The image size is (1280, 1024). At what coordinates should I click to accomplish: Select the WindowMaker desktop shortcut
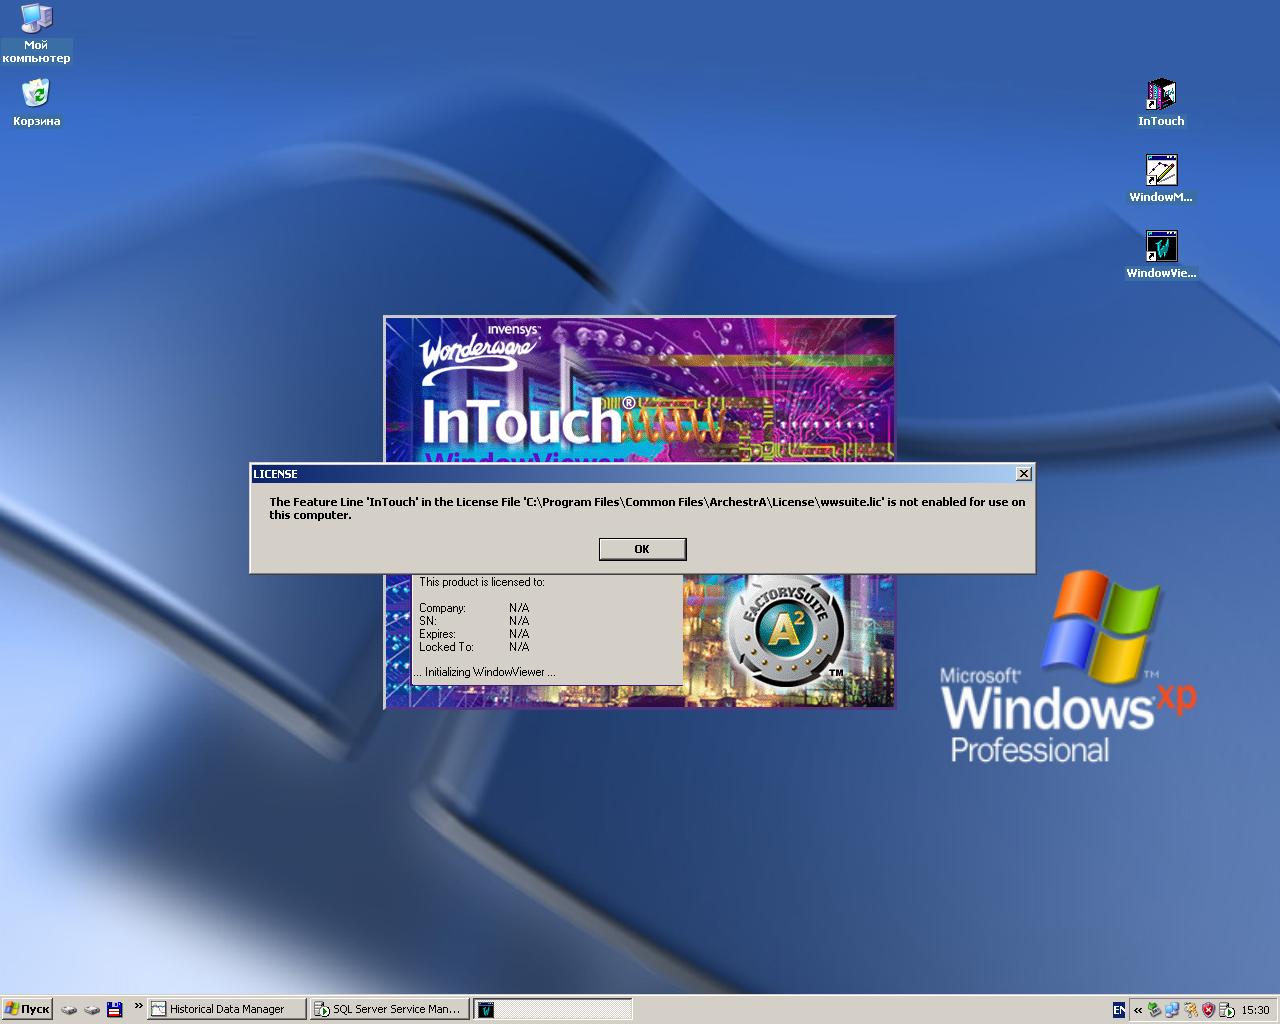[1160, 172]
